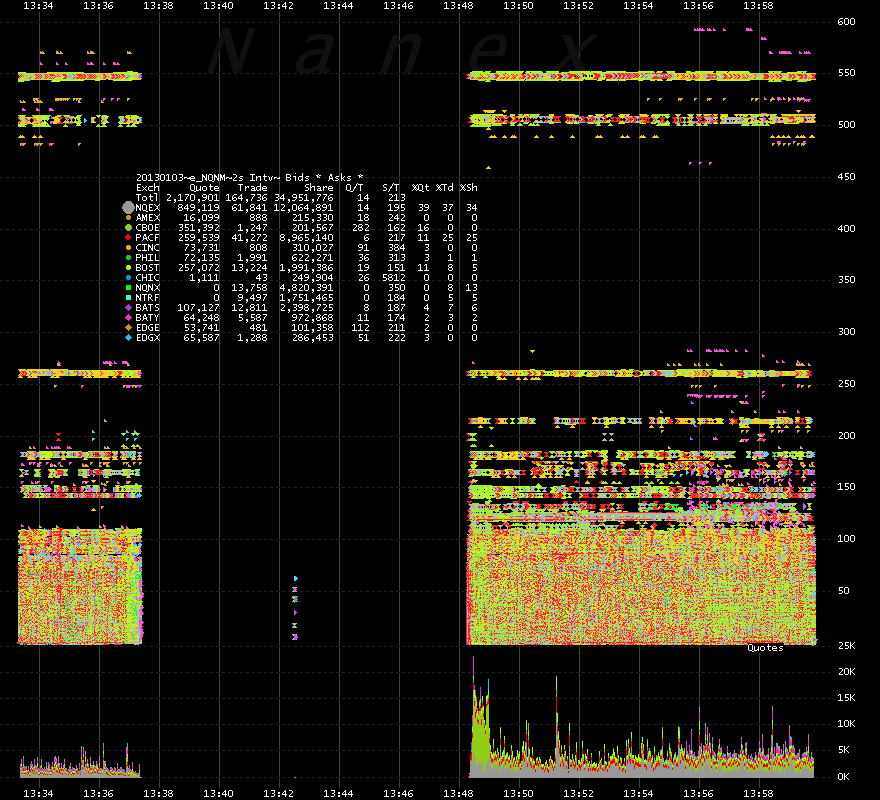Select the red PACF diamond marker

coord(129,237)
